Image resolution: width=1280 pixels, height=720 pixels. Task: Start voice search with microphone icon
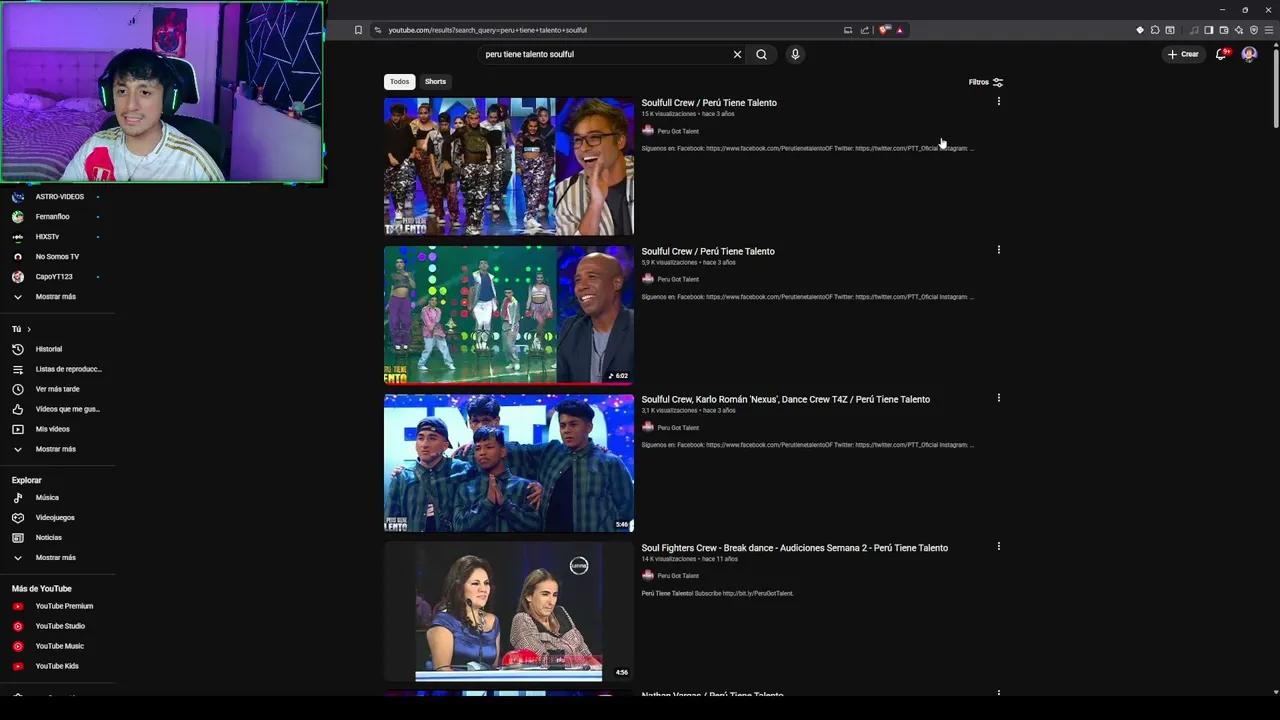tap(795, 54)
